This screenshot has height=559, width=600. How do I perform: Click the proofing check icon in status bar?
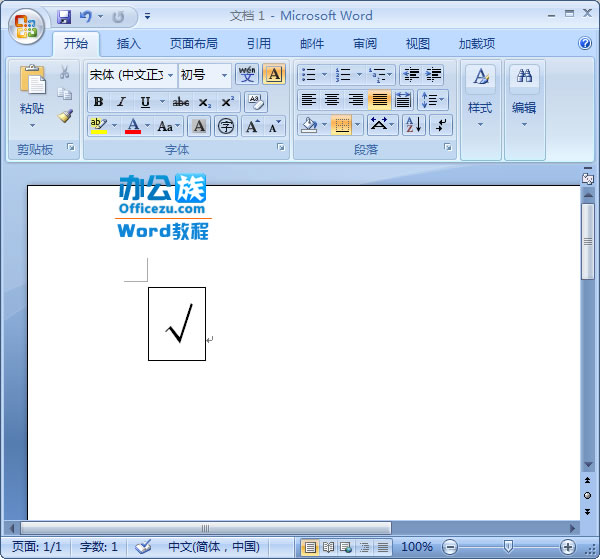143,547
